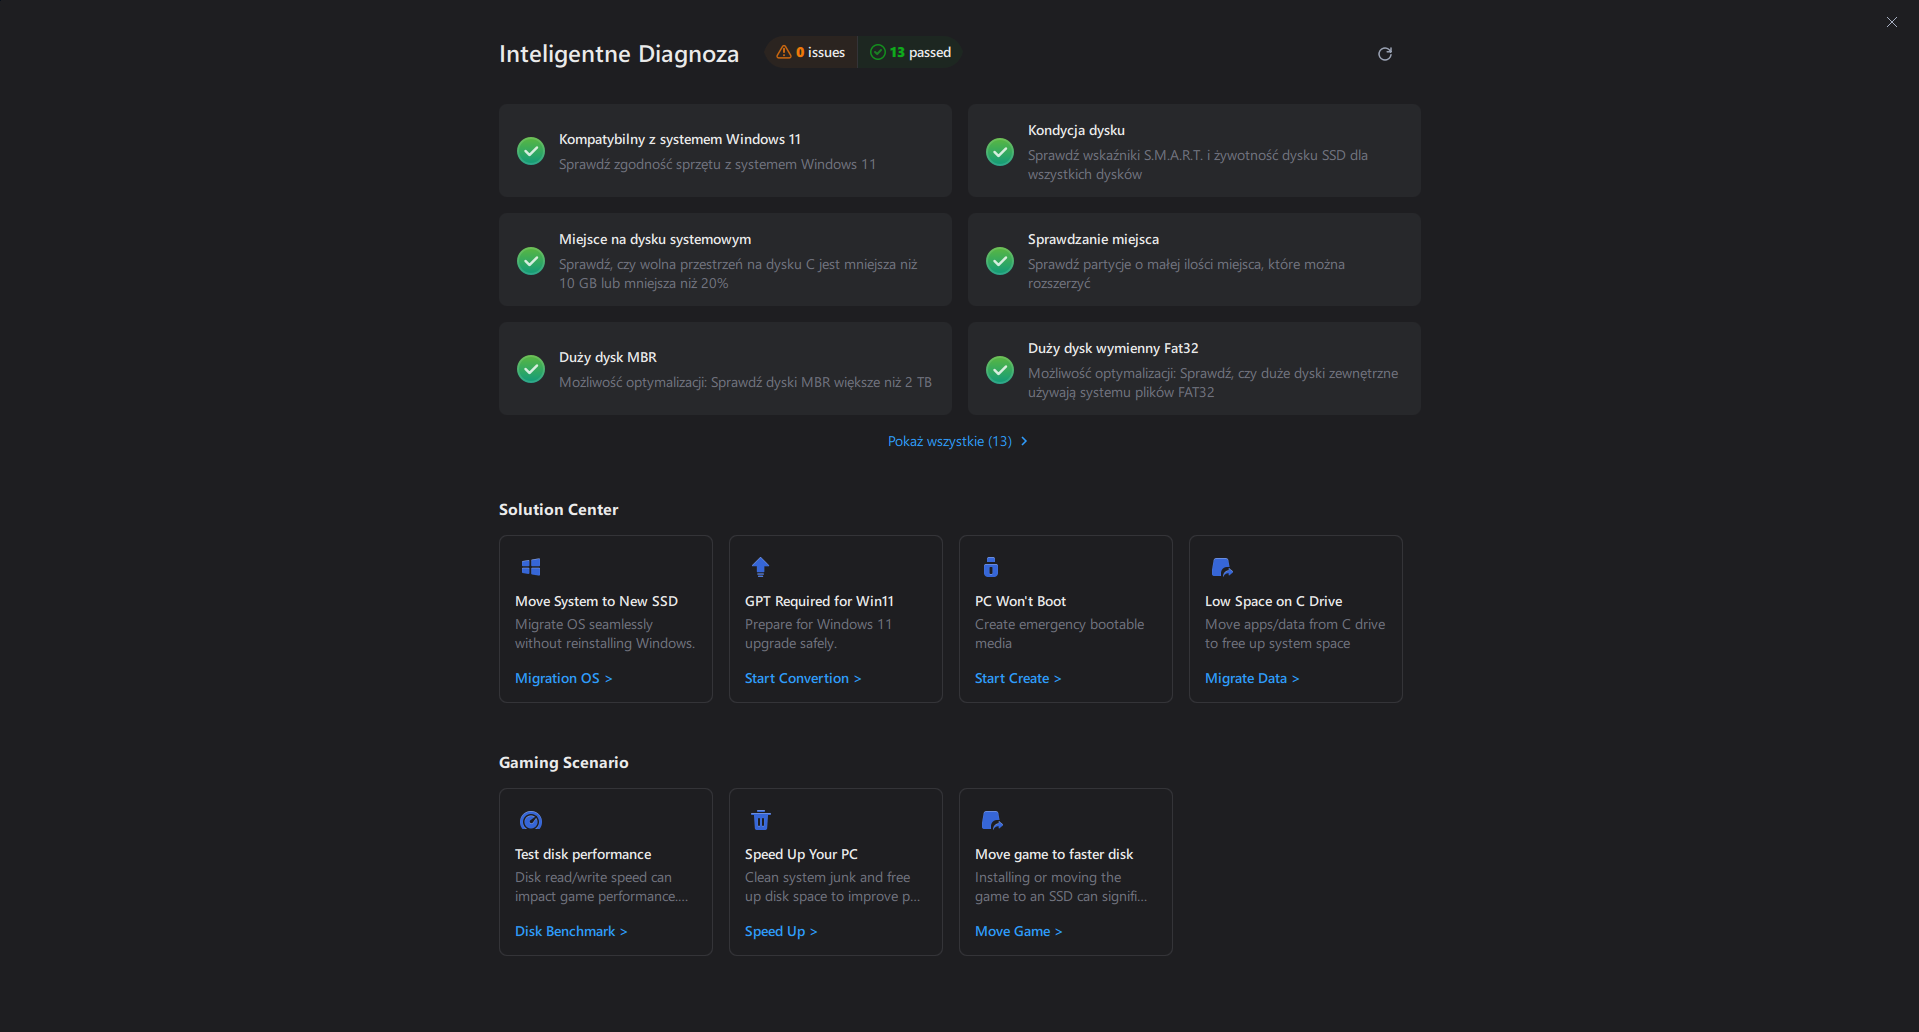Click the up arrow icon on GPT Required card
Screen dimensions: 1919x1032
[x=761, y=567]
